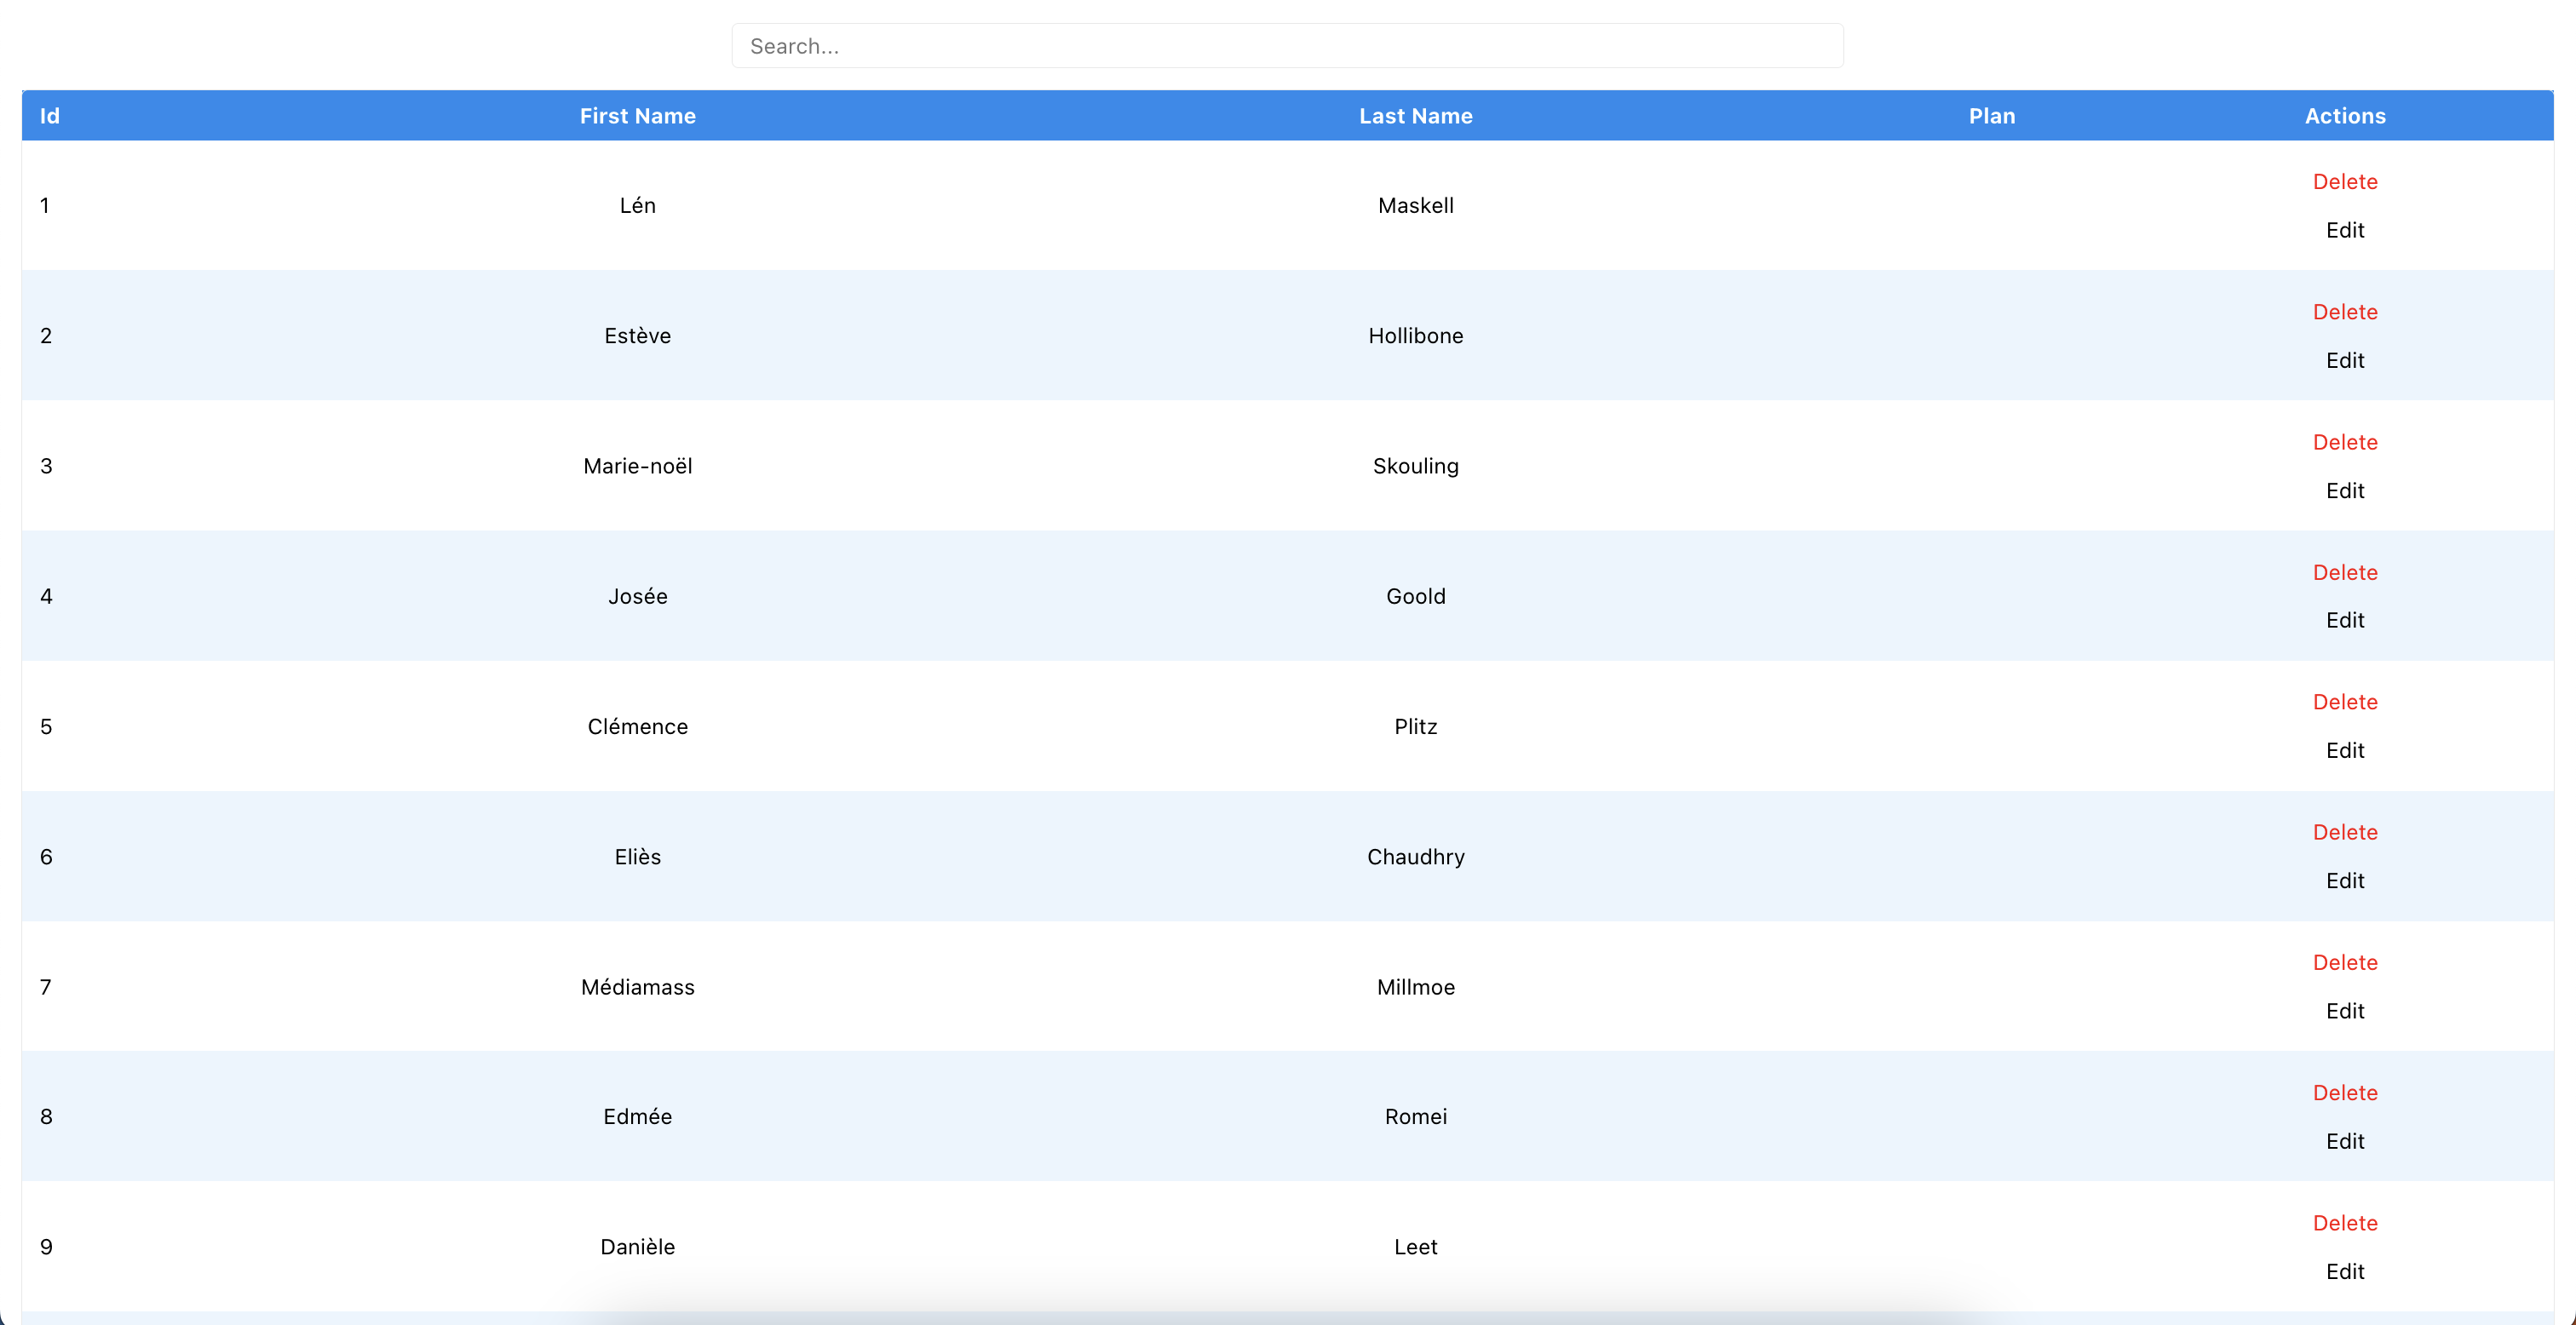This screenshot has width=2576, height=1325.
Task: Click the First Name column header
Action: (x=637, y=116)
